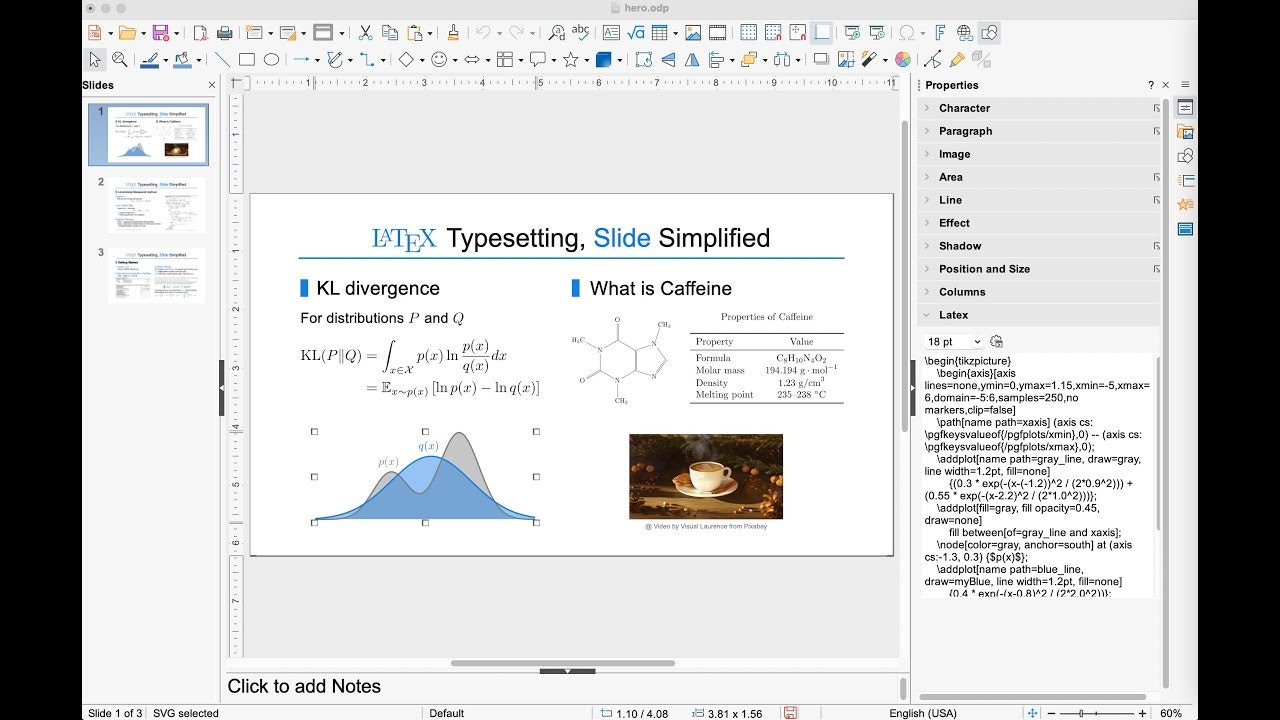Click the Export as PDF icon
This screenshot has width=1280, height=720.
[x=201, y=32]
